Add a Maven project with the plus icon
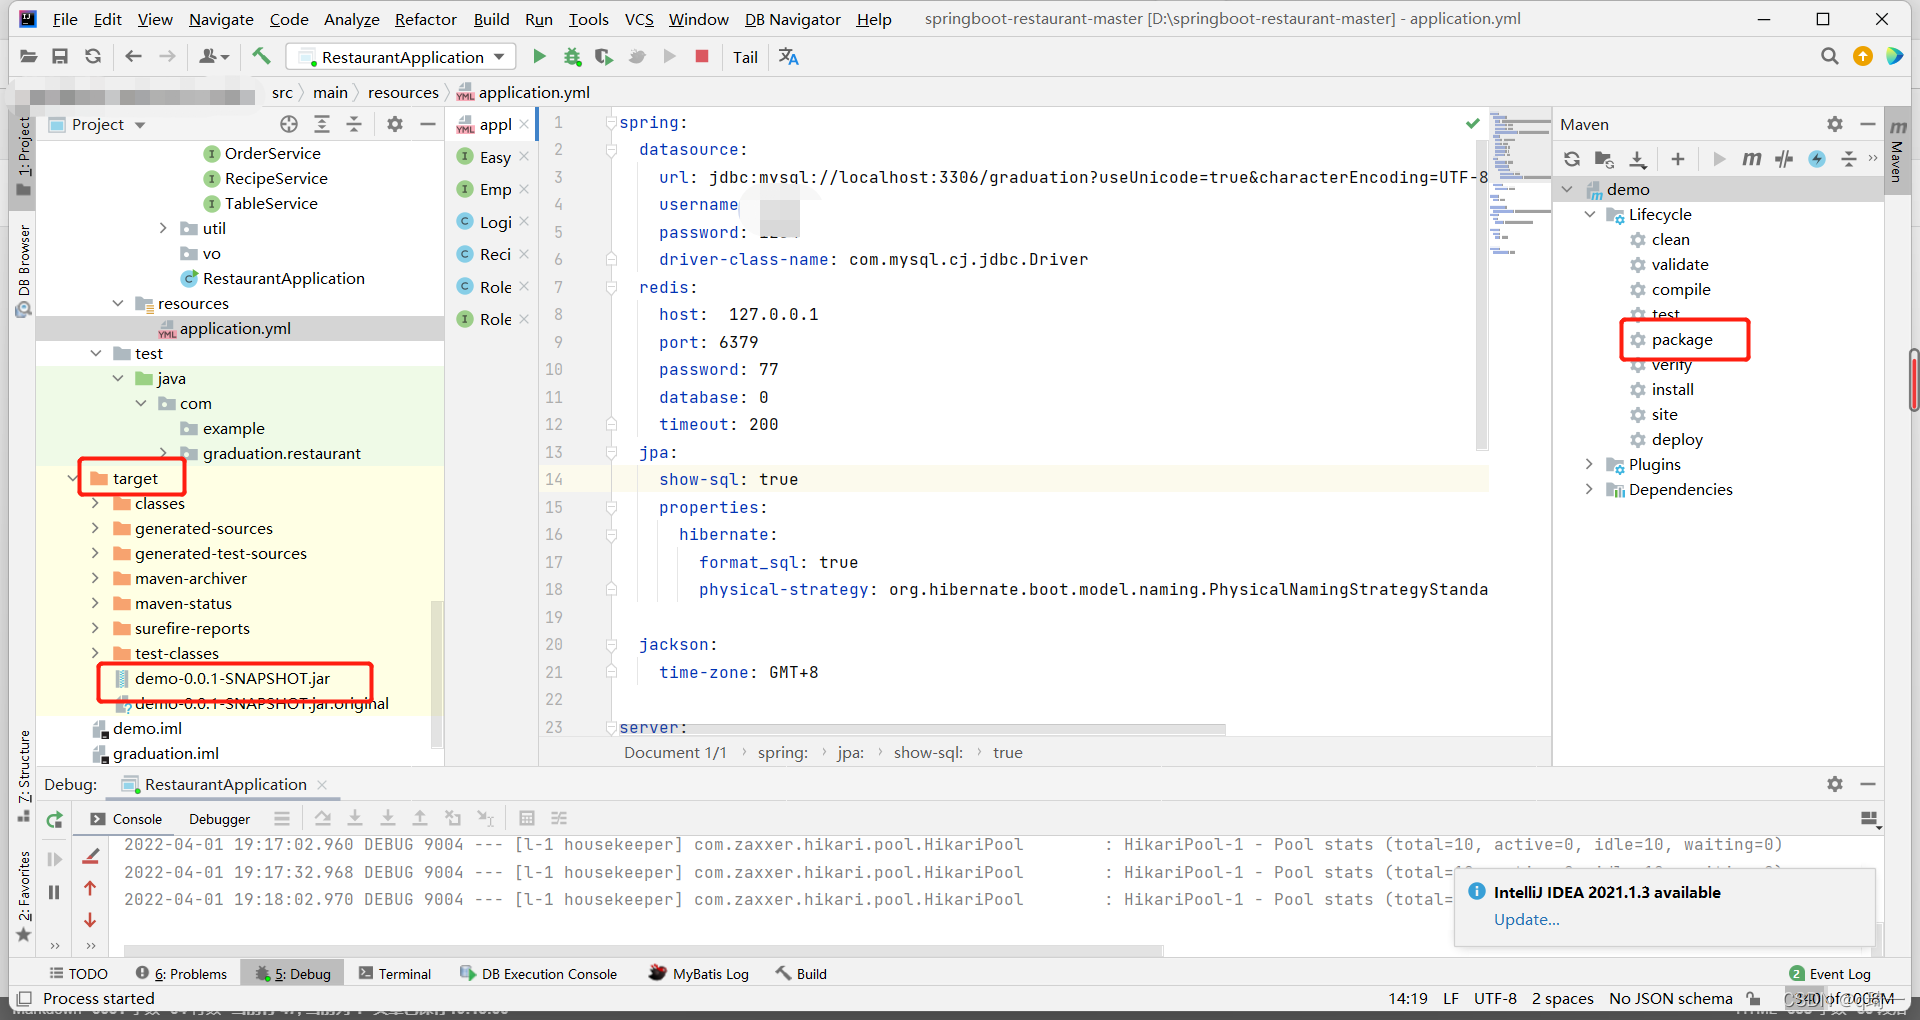 1678,159
